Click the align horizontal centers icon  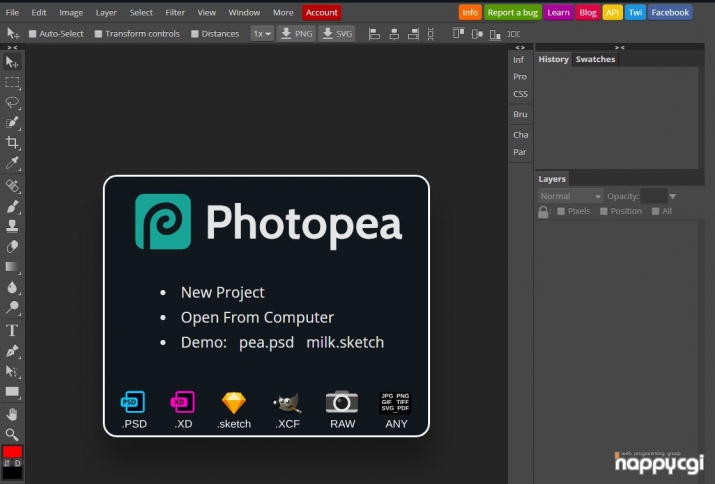tap(394, 34)
